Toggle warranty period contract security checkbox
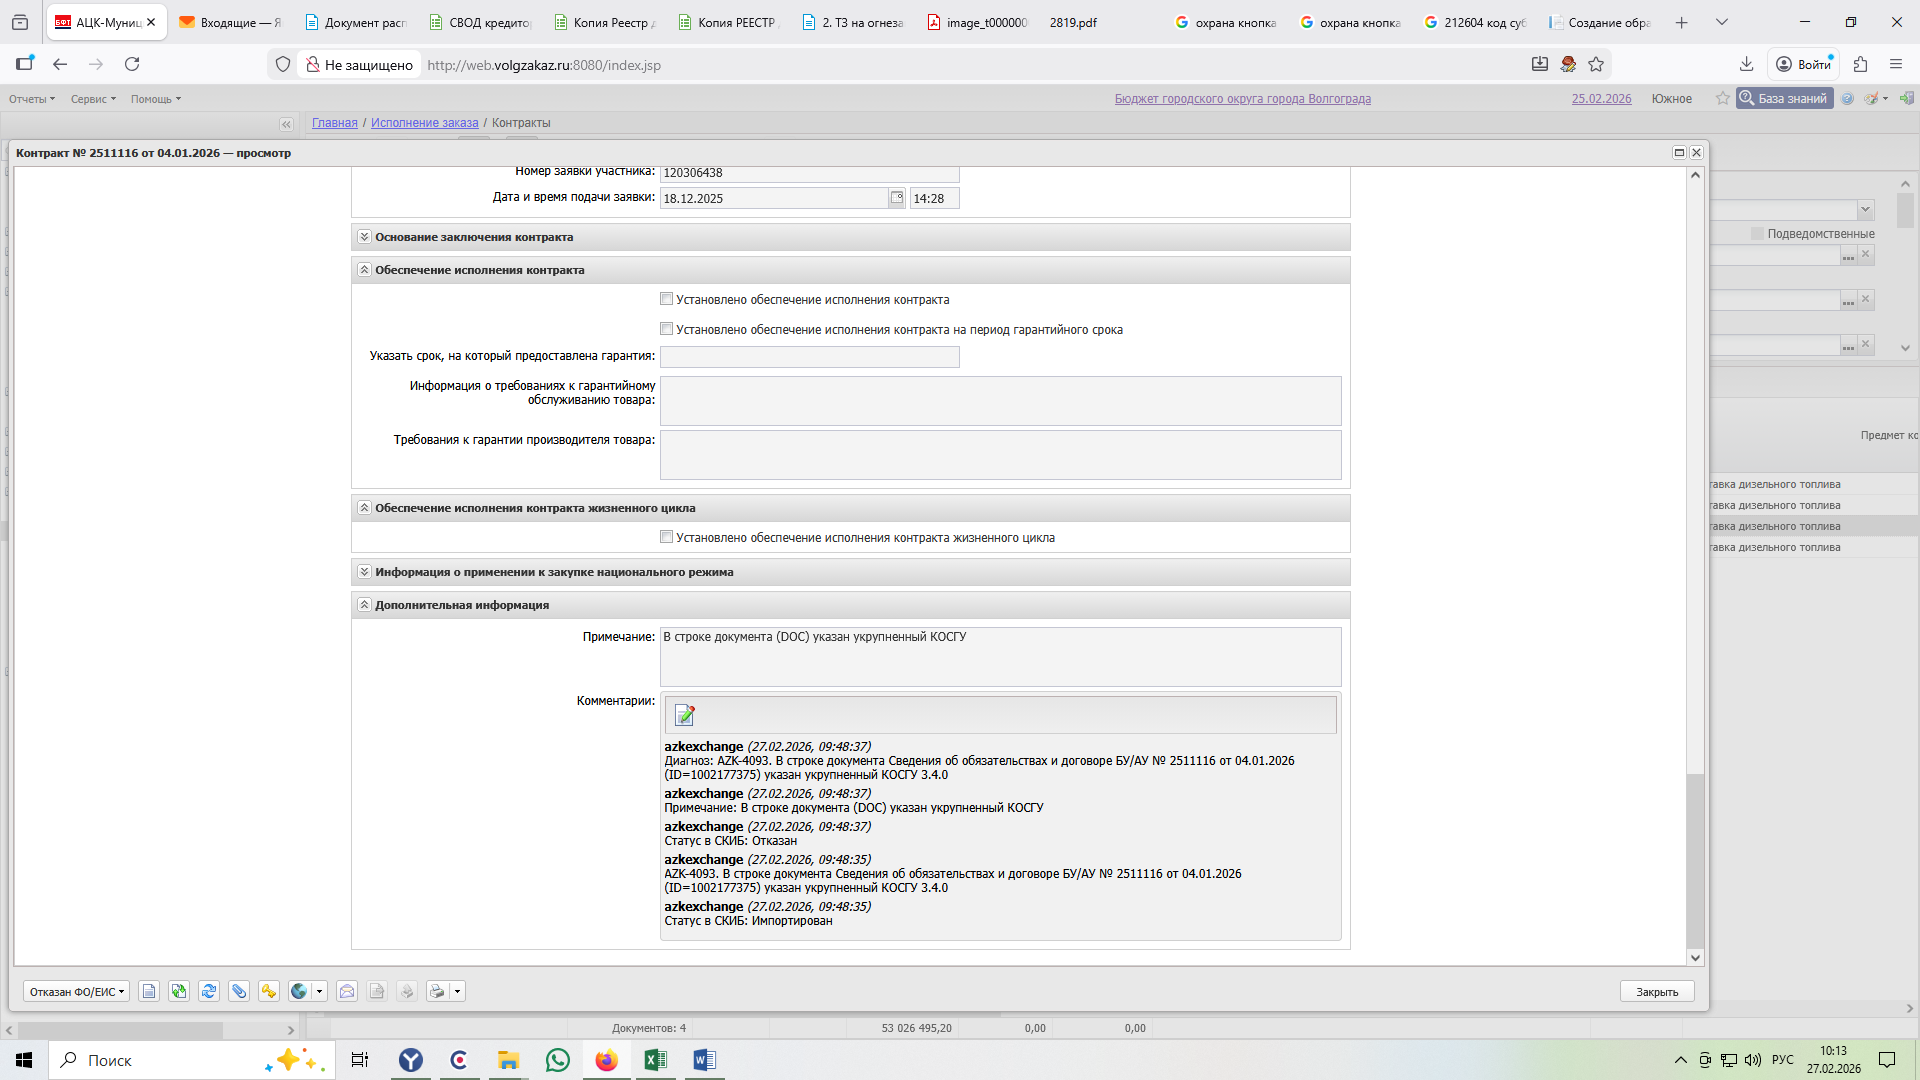1920x1080 pixels. coord(666,329)
